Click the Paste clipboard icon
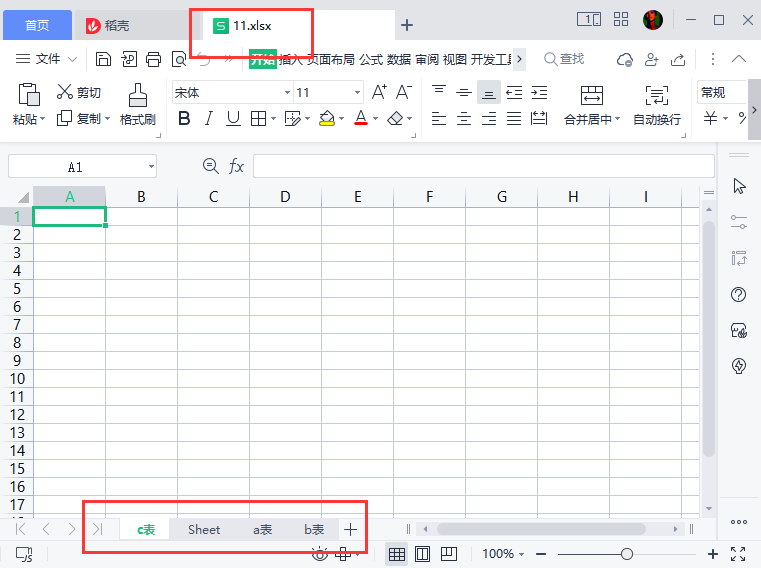 (x=29, y=94)
